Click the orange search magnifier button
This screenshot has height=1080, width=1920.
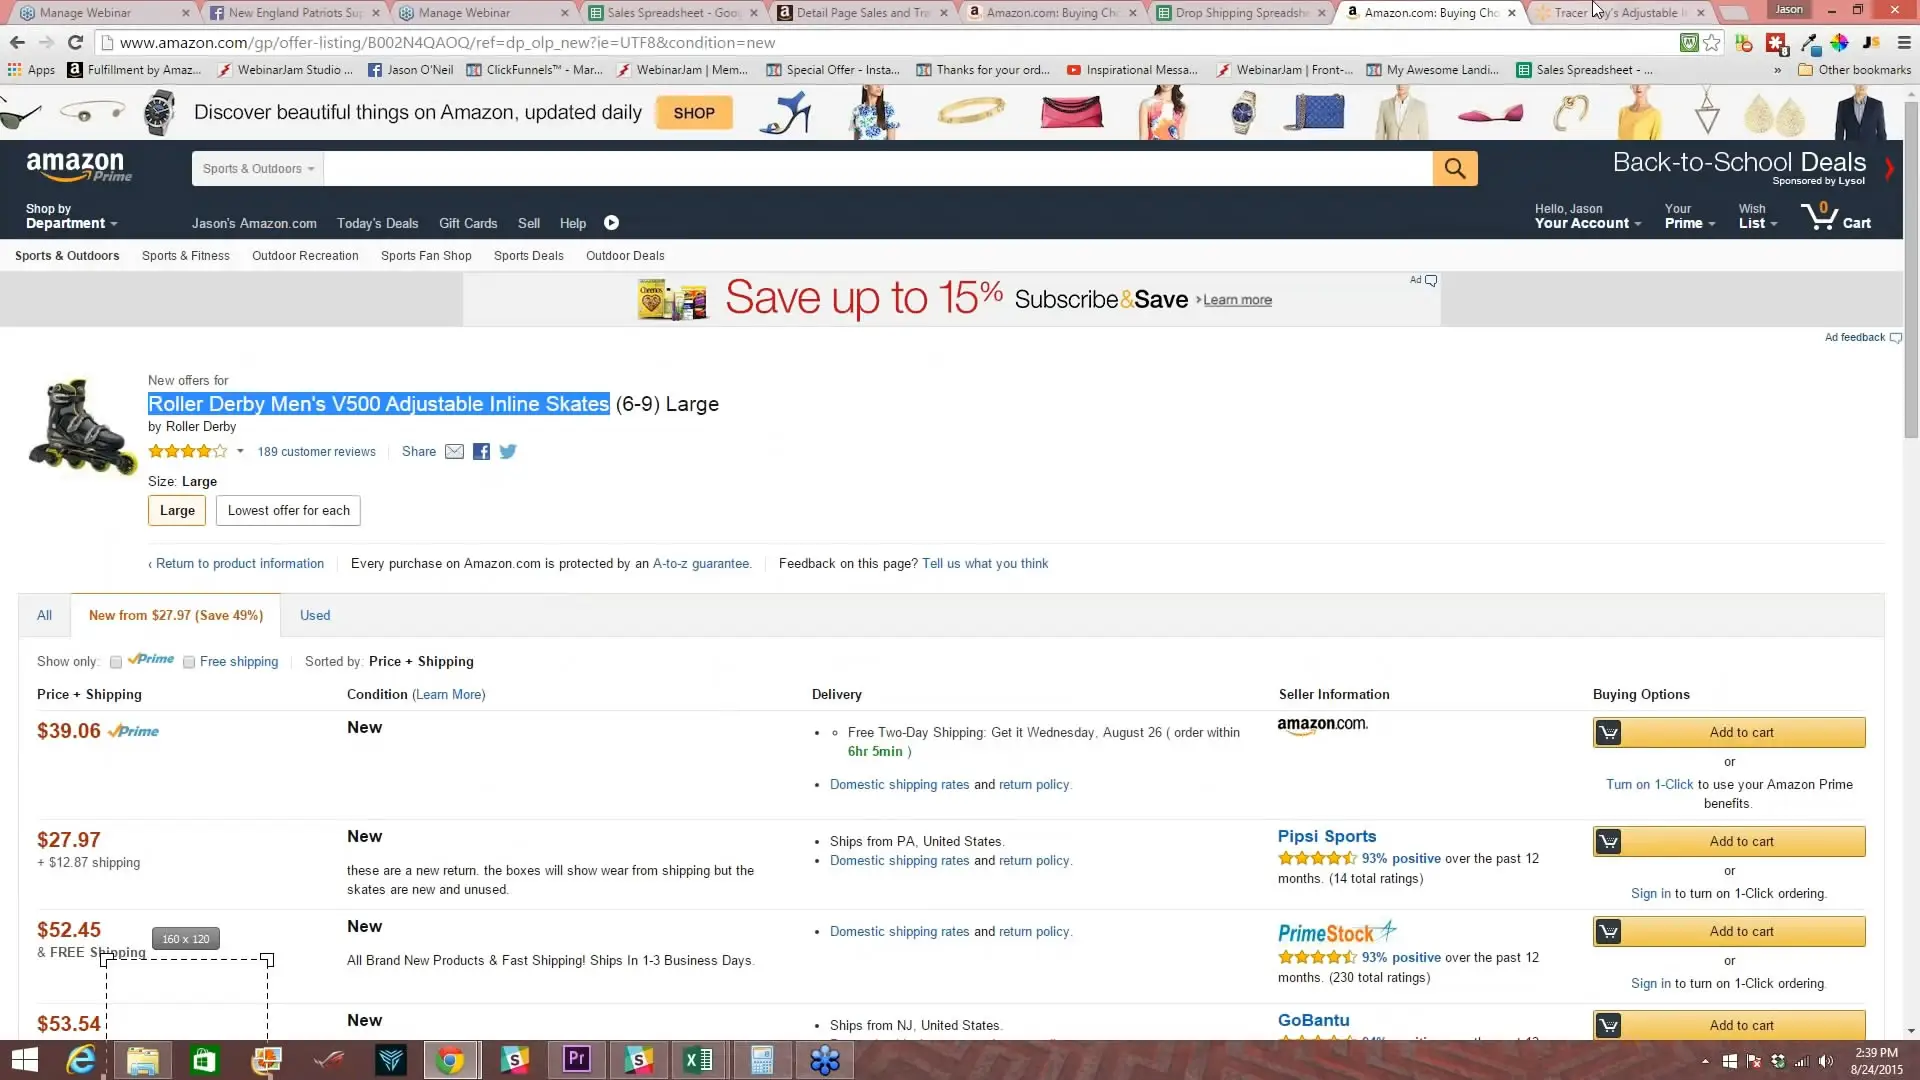(1455, 168)
